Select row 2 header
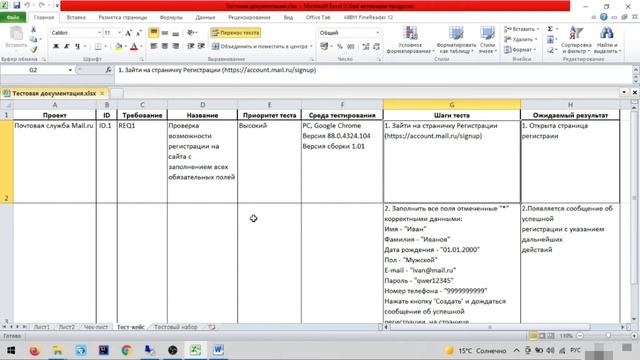The width and height of the screenshot is (640, 360). [6, 161]
